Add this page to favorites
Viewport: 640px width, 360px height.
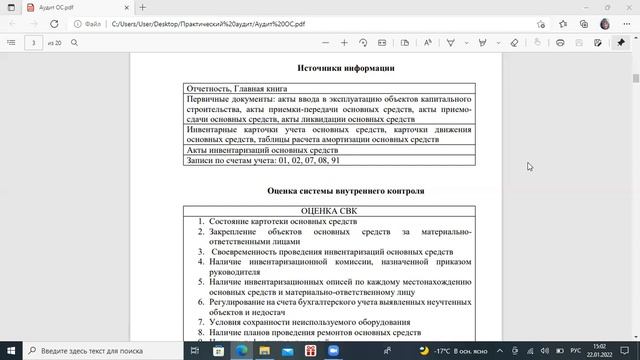541,24
